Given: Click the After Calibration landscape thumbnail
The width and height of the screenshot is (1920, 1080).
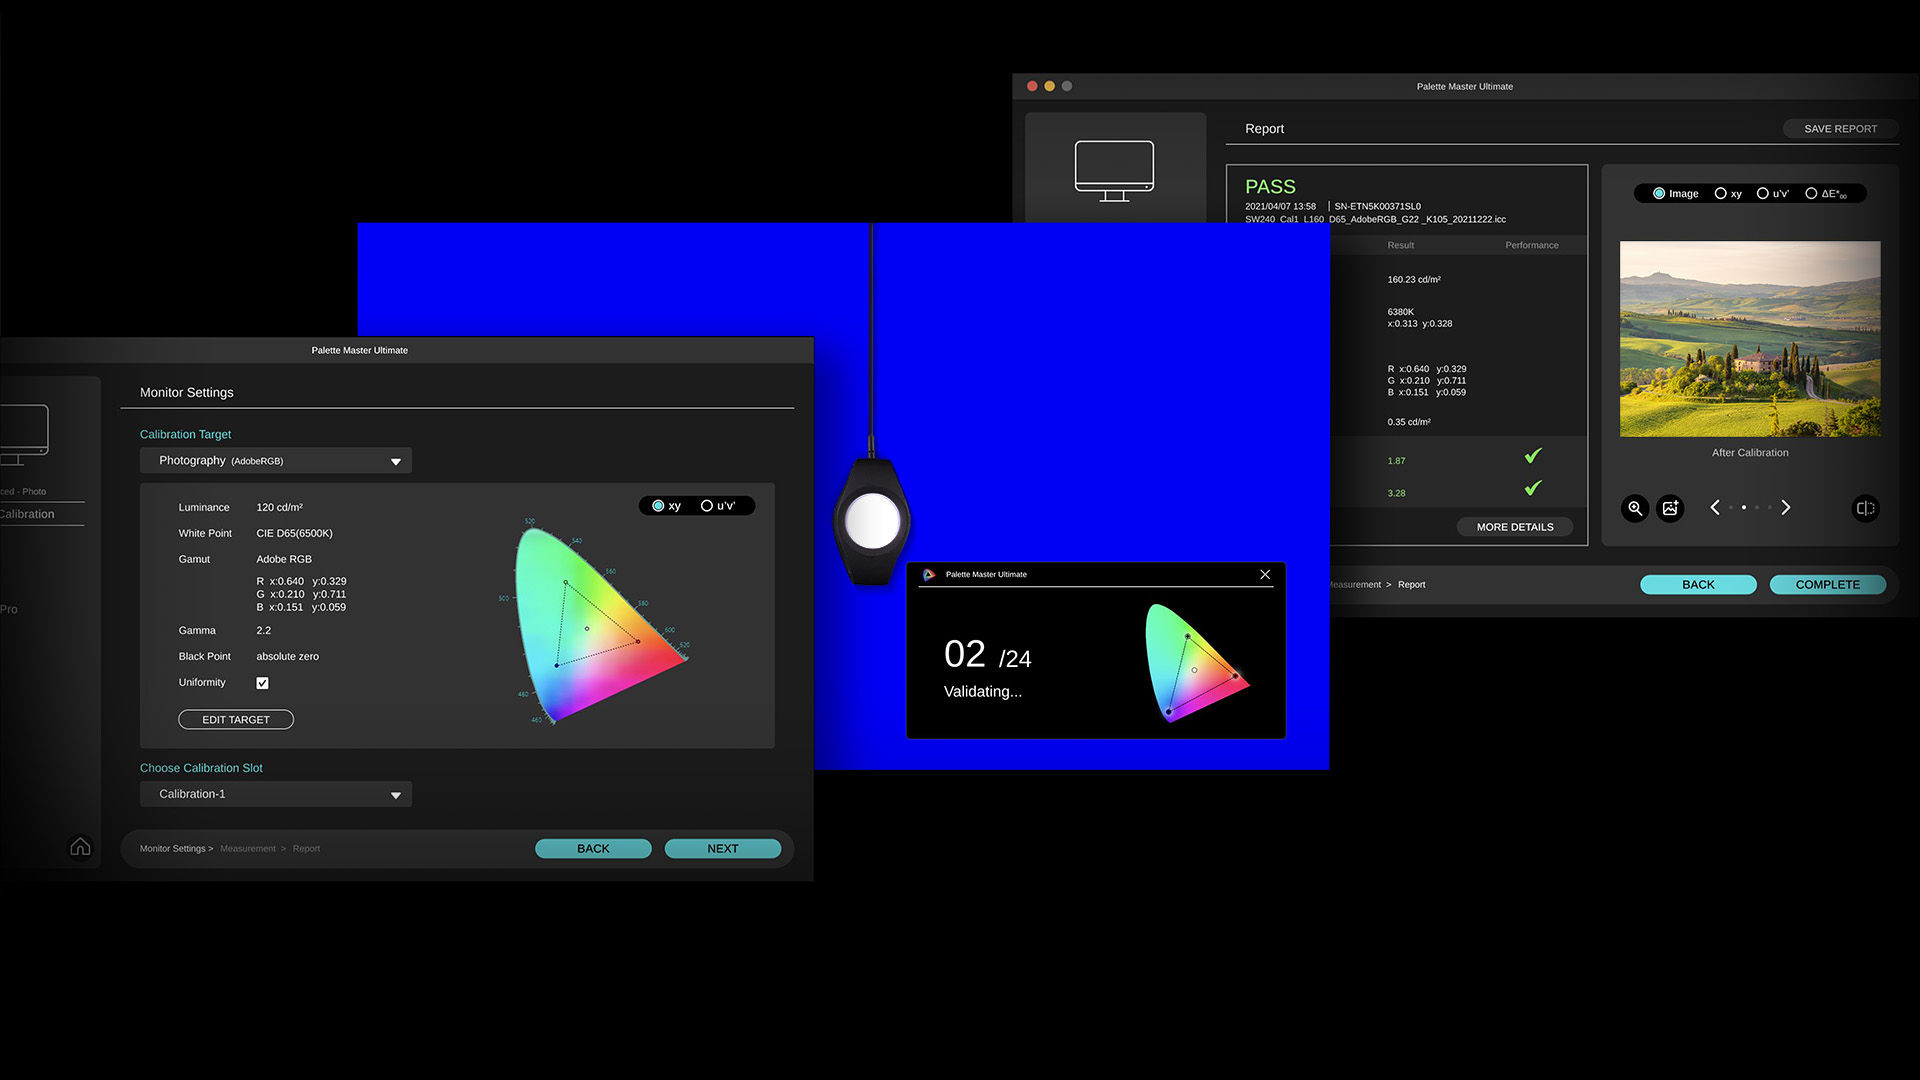Looking at the screenshot, I should pos(1749,338).
